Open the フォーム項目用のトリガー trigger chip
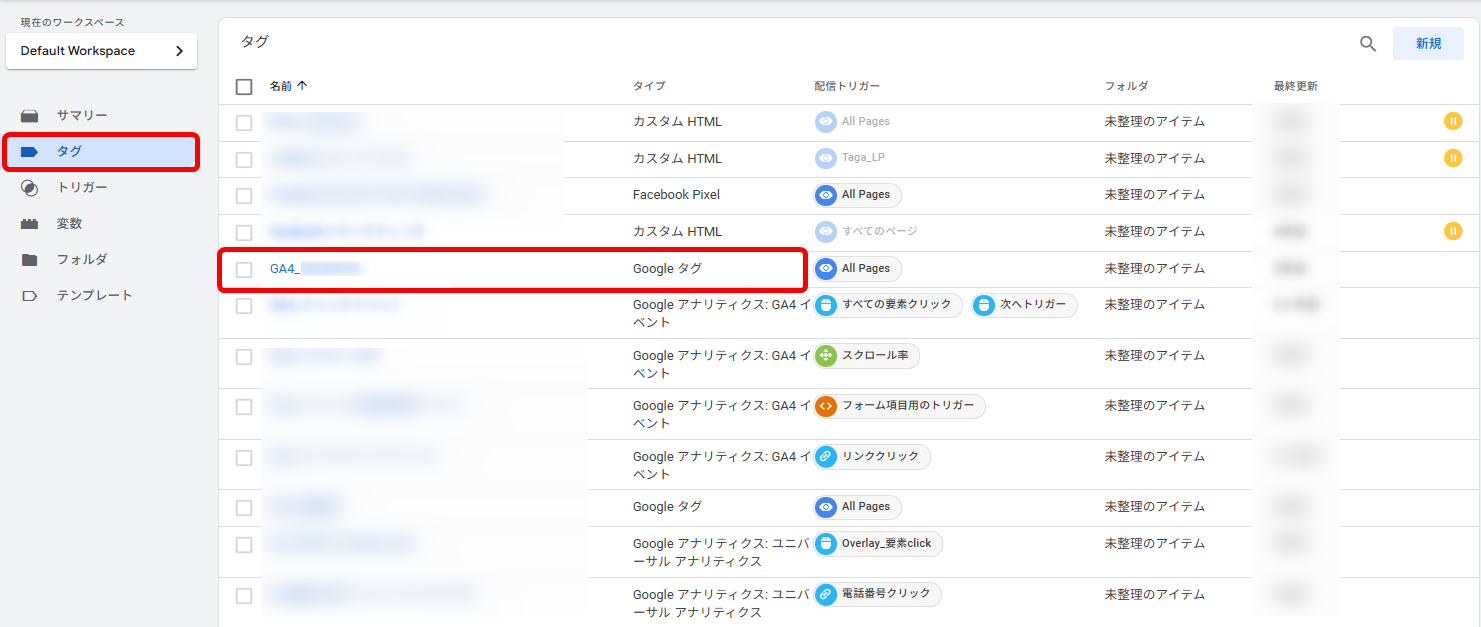Image resolution: width=1481 pixels, height=627 pixels. coord(900,406)
